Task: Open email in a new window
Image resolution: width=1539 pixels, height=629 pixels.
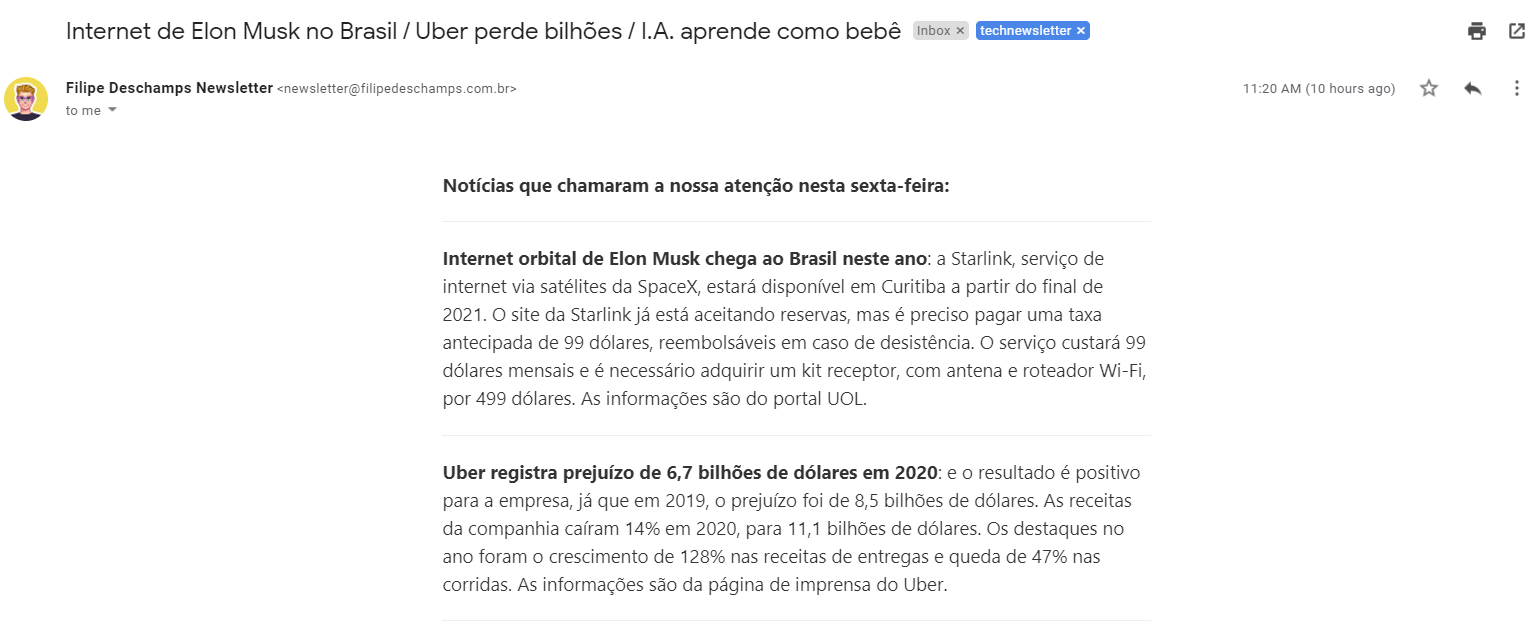Action: 1515,31
